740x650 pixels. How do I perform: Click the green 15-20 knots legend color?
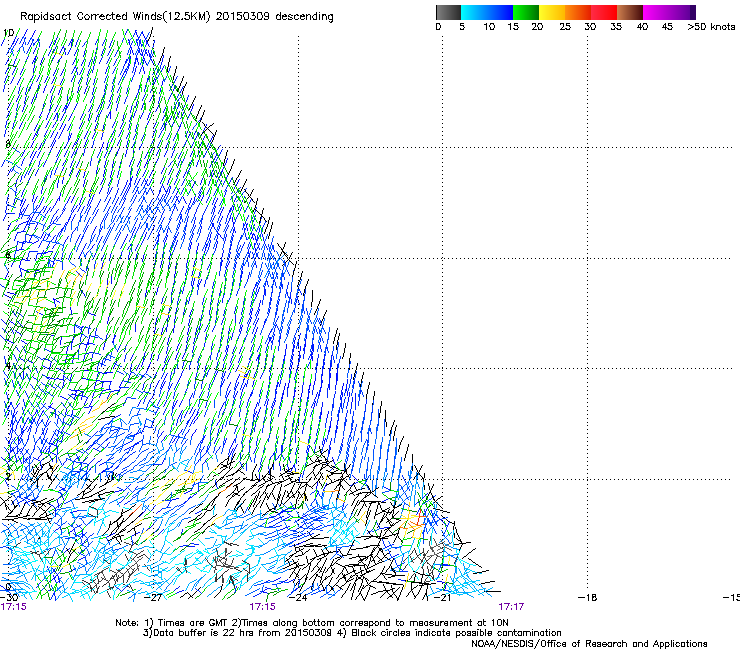pos(526,12)
